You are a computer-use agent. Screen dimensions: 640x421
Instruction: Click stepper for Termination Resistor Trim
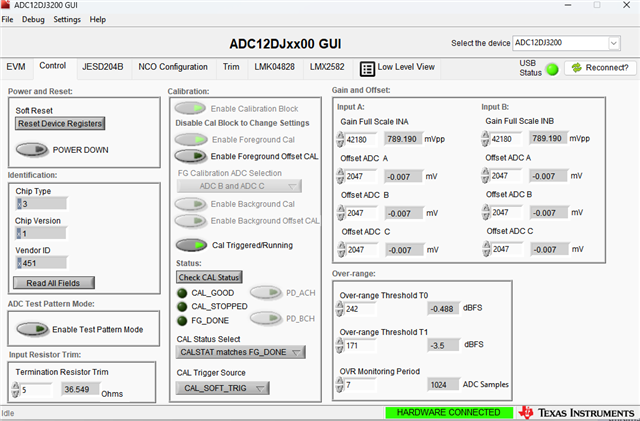coord(16,390)
